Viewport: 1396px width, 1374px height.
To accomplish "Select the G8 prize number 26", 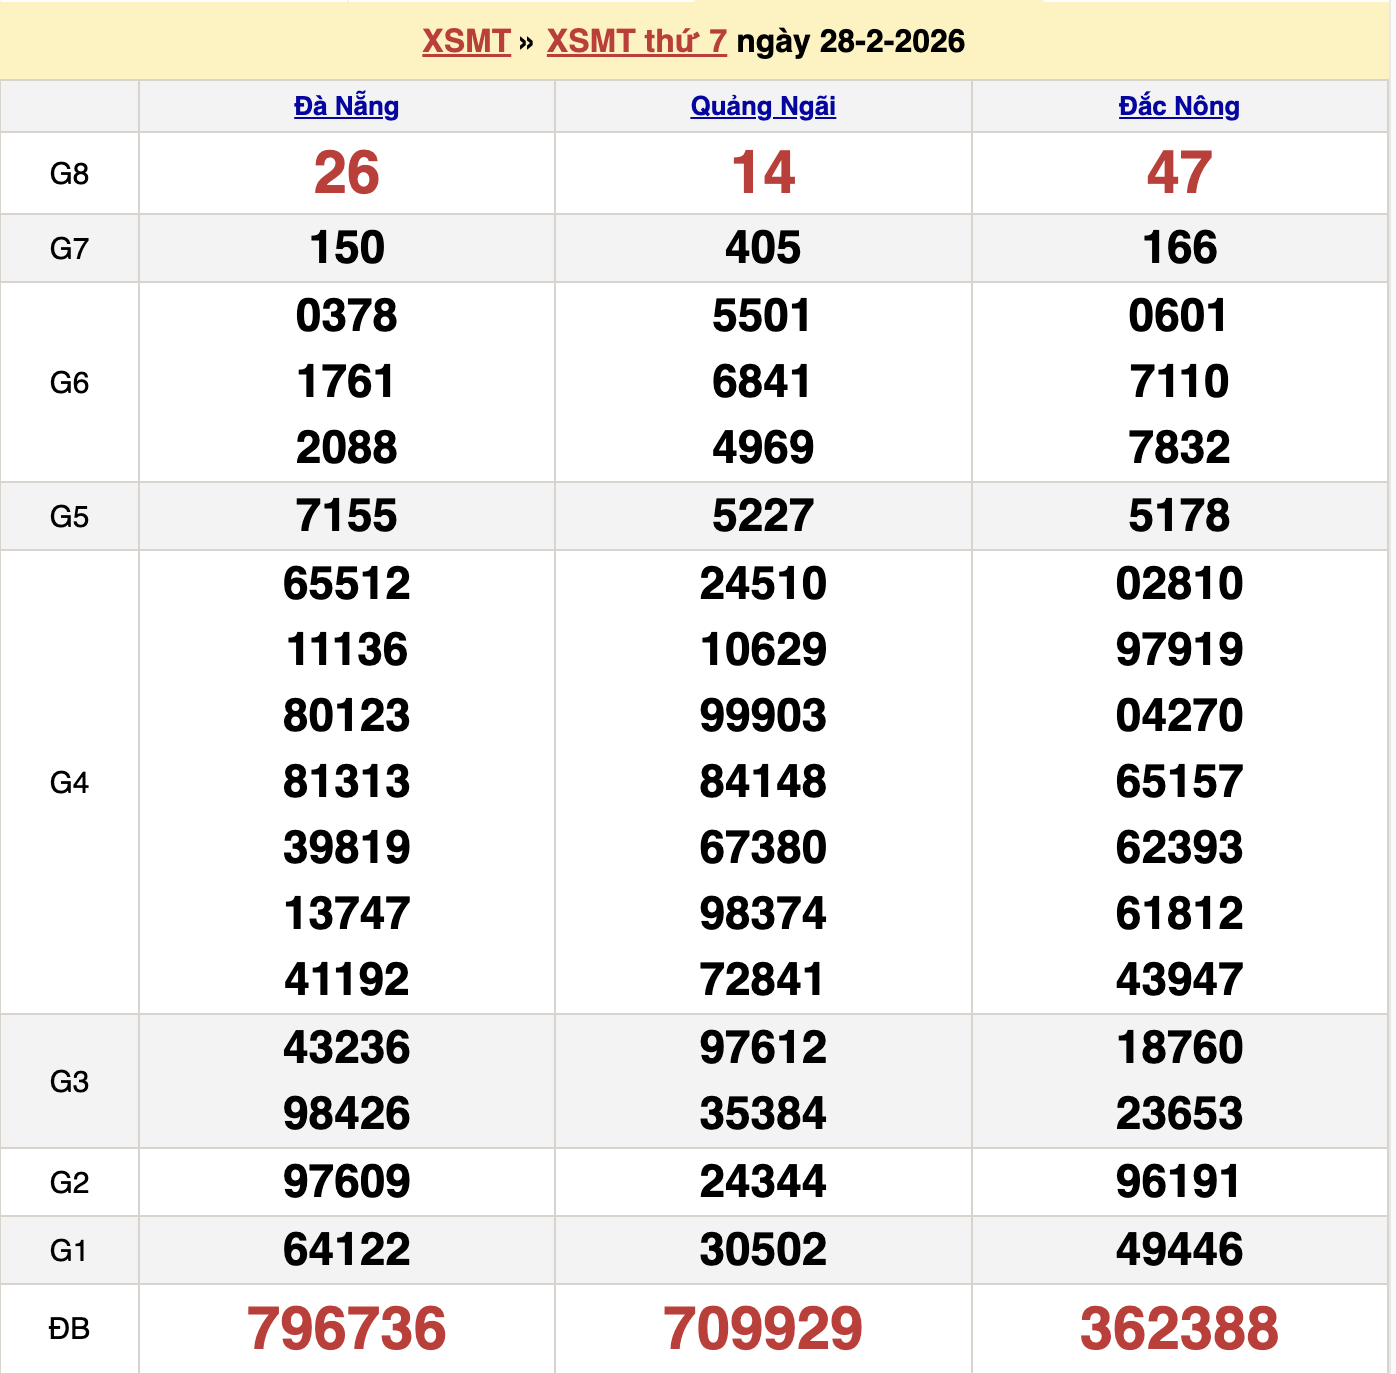I will (345, 172).
